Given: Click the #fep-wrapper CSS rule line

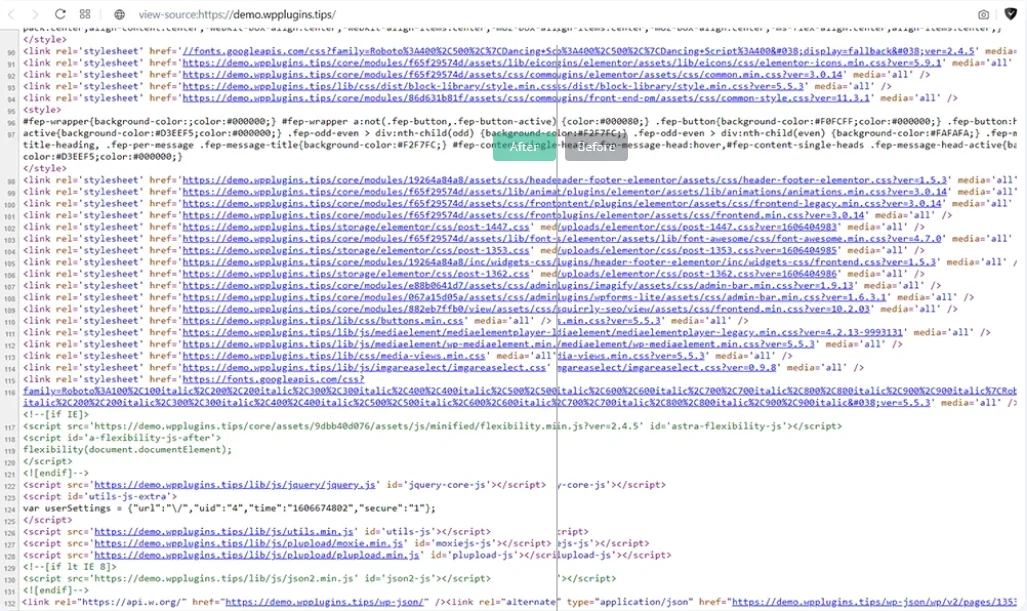Looking at the screenshot, I should tap(520, 122).
